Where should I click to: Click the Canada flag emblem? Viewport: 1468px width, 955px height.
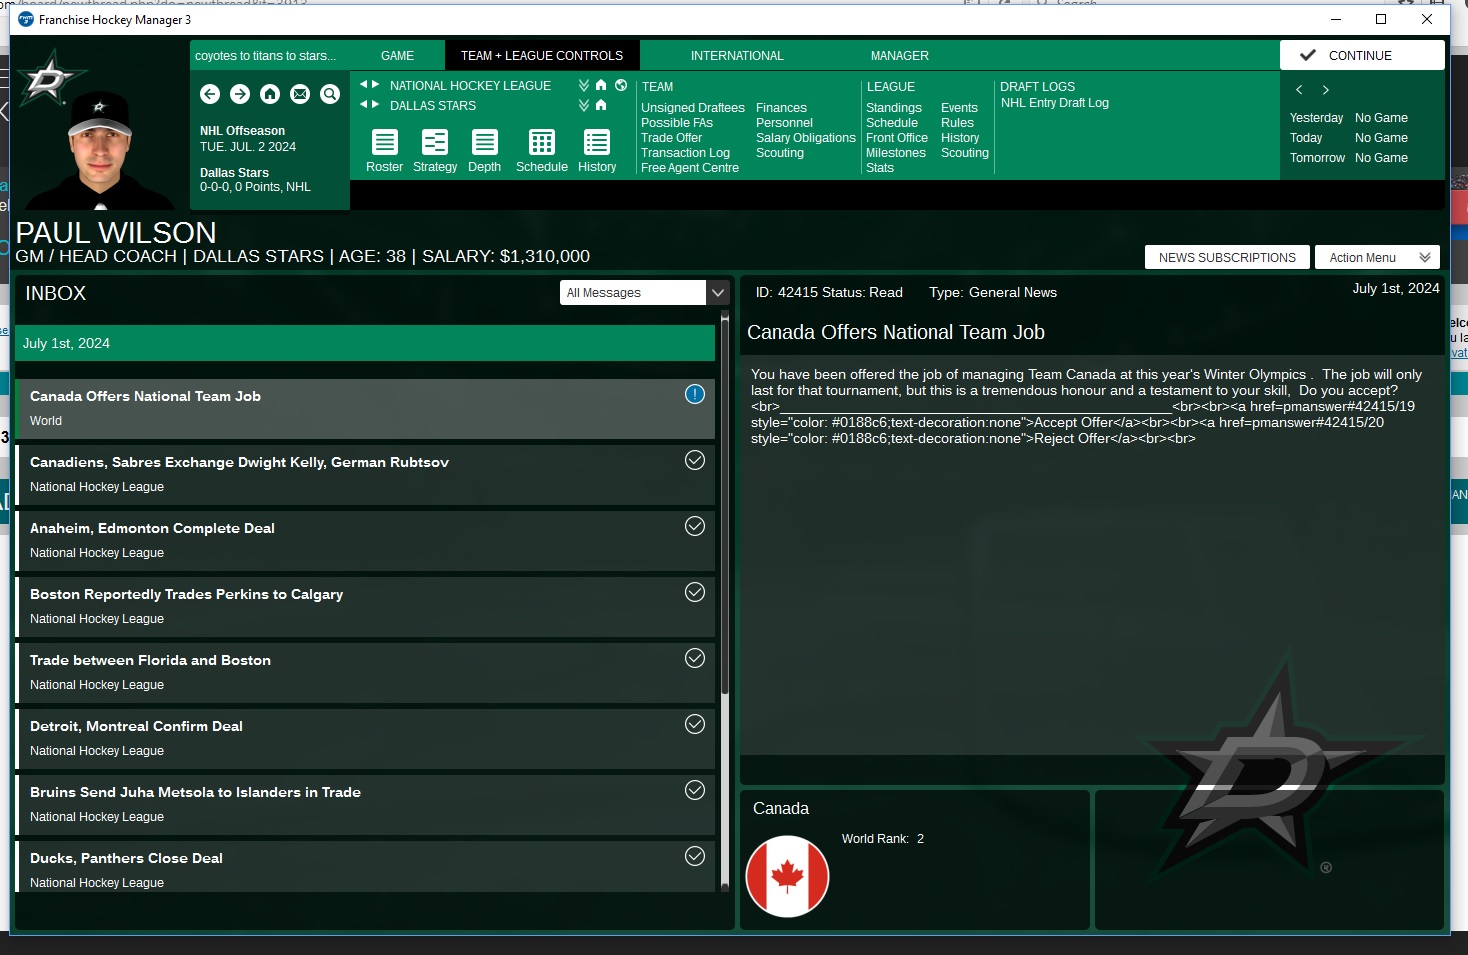click(x=788, y=876)
